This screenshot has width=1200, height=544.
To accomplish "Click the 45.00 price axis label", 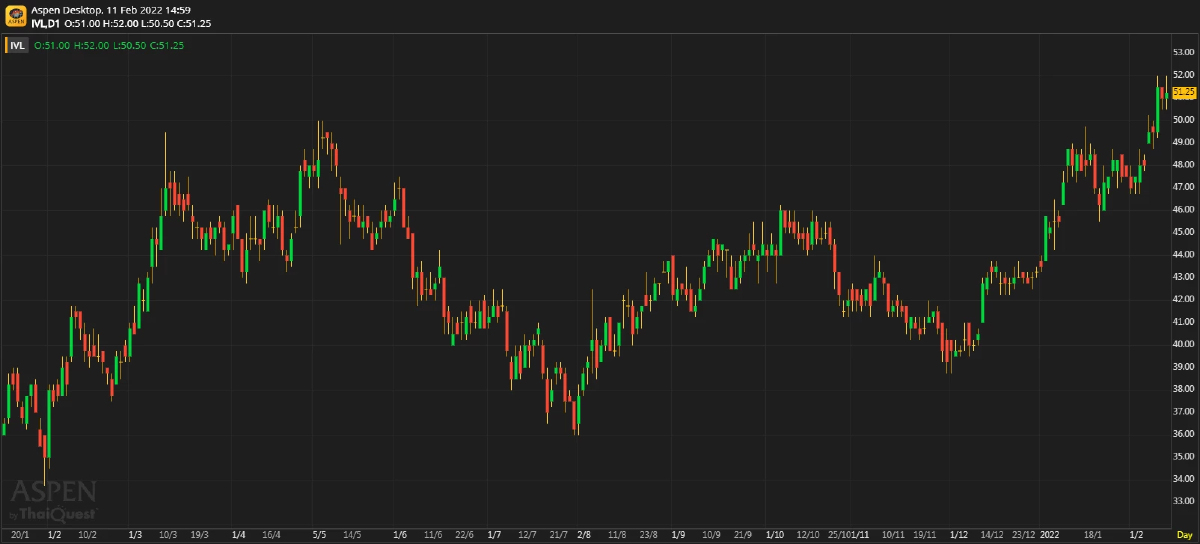I will pyautogui.click(x=1184, y=232).
